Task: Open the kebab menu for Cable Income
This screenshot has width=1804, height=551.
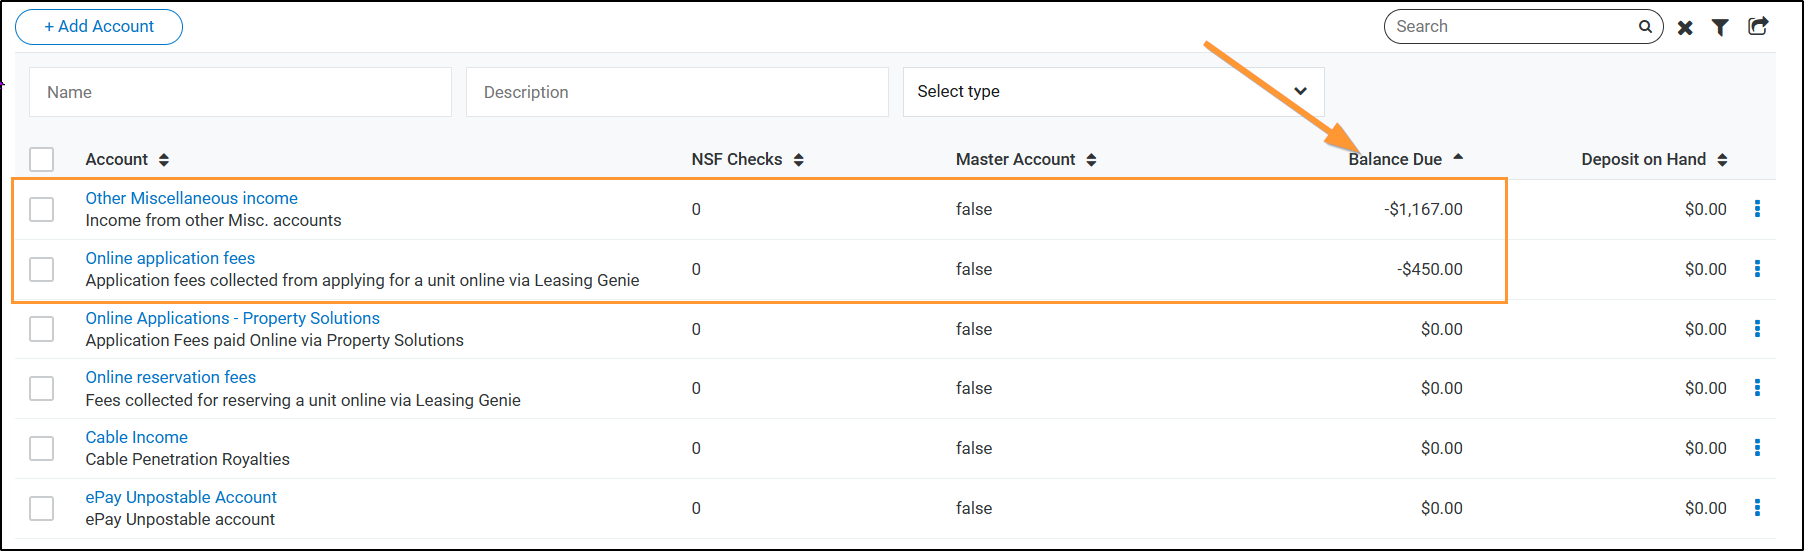Action: tap(1757, 448)
